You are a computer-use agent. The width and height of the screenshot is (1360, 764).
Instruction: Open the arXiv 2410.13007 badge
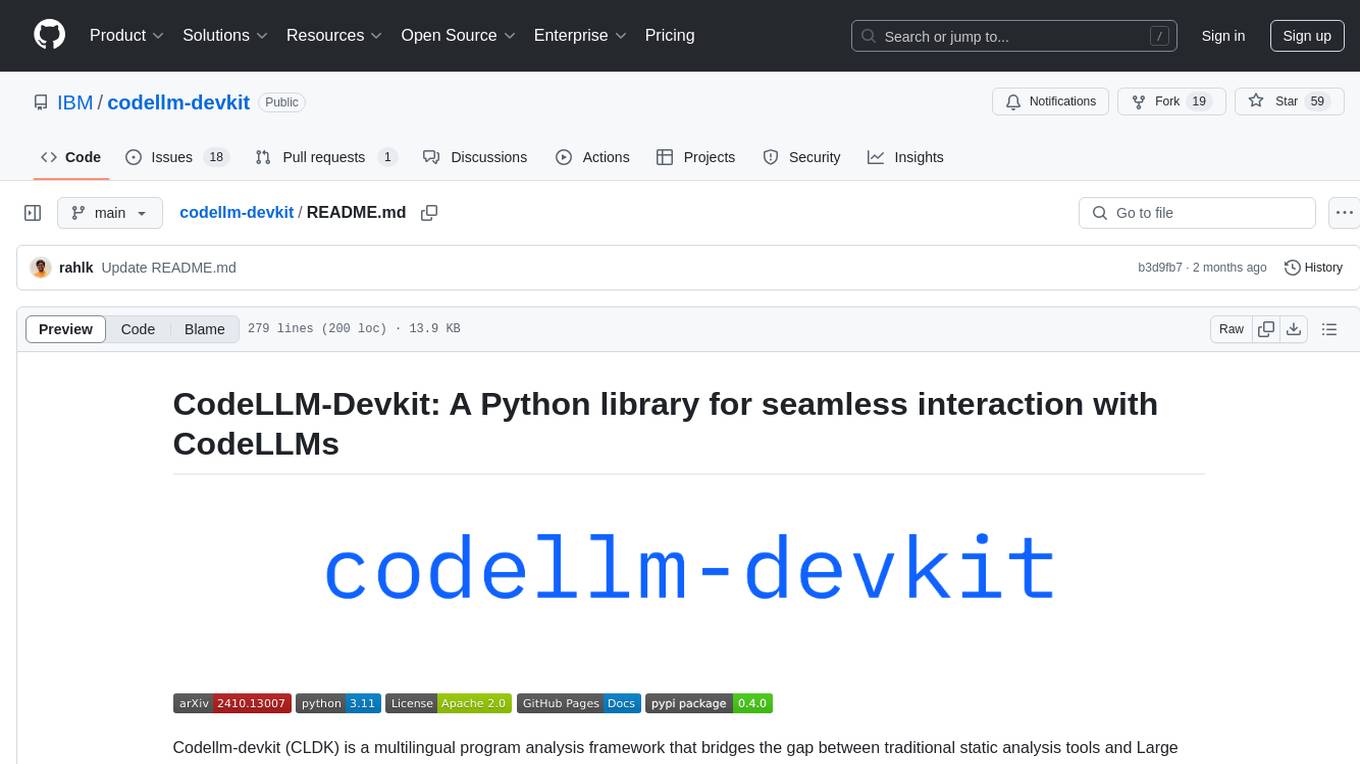[232, 703]
